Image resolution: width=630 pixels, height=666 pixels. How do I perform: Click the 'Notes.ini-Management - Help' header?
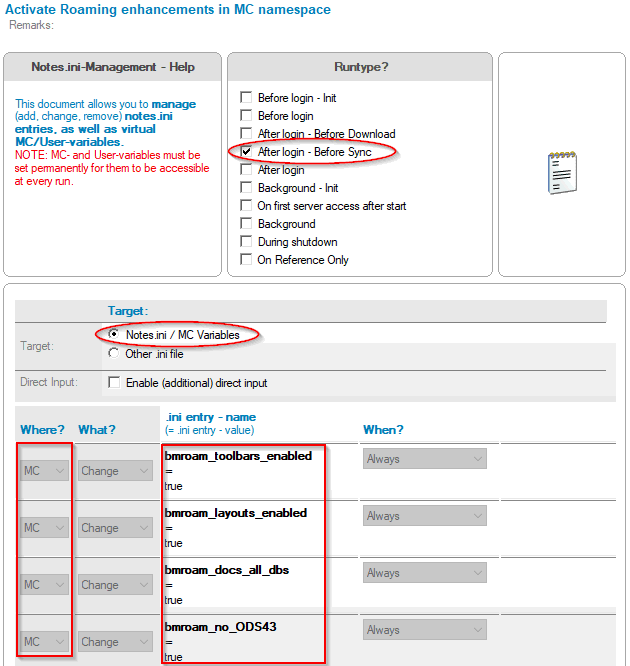(x=113, y=67)
